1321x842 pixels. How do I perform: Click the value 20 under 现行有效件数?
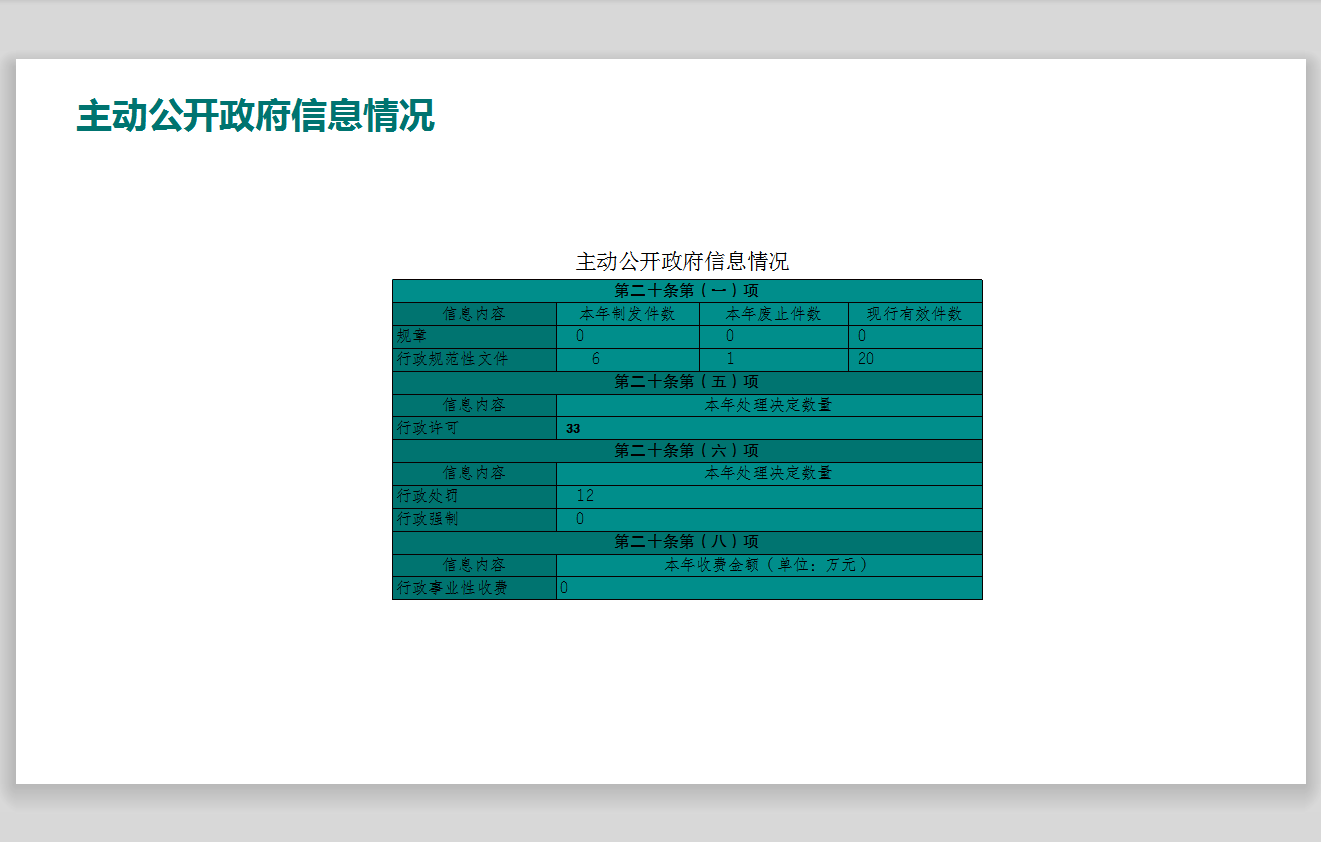coord(866,359)
